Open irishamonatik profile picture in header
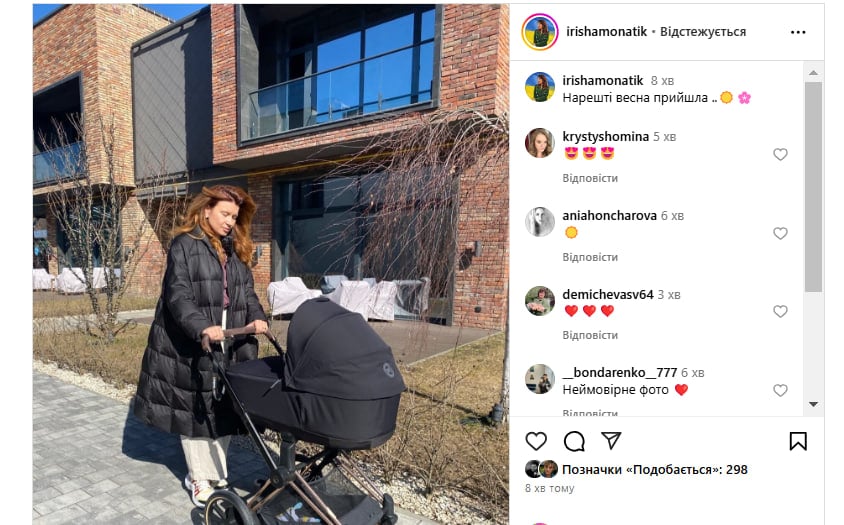 (540, 32)
